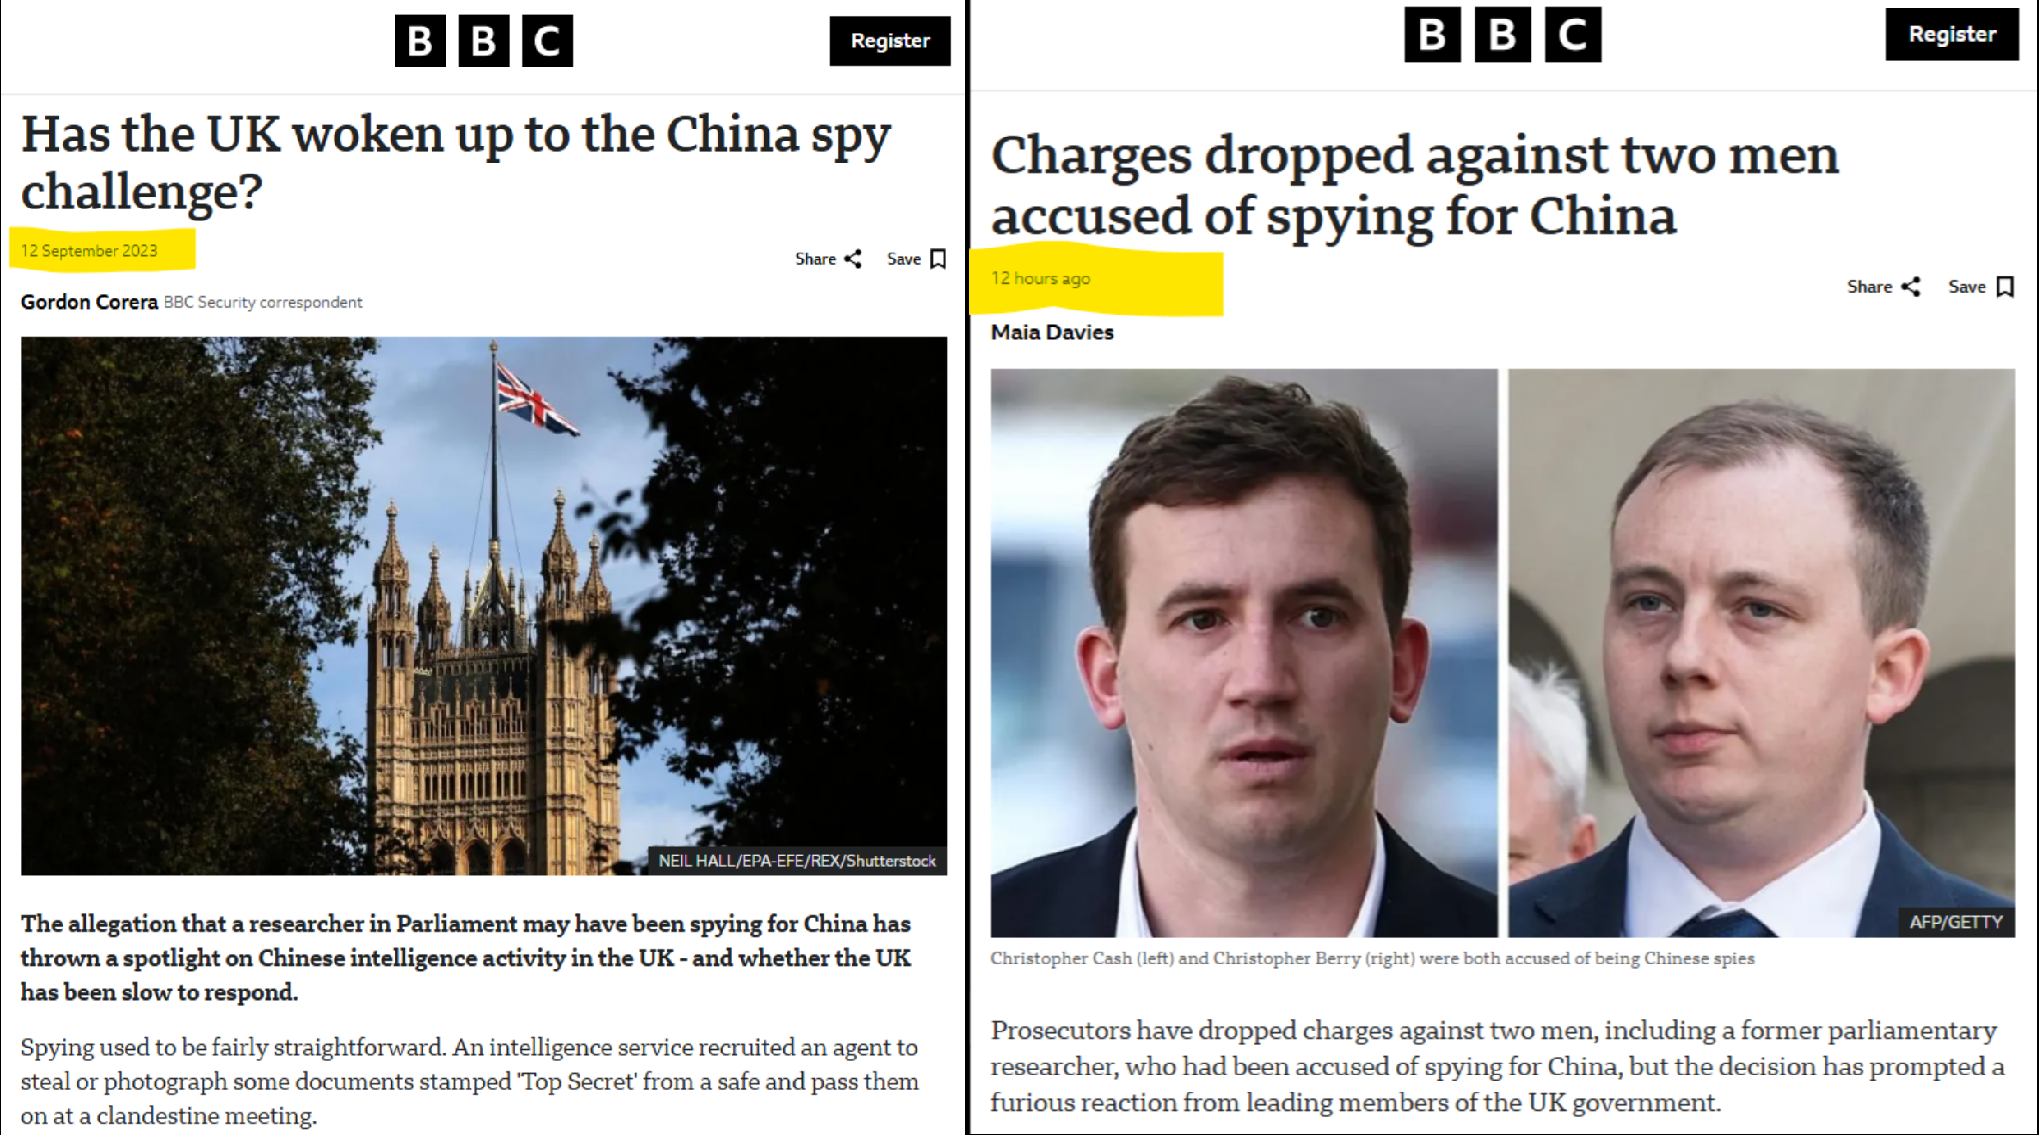This screenshot has width=2039, height=1135.
Task: Click the highlighted 12 September 2023 date
Action: [89, 251]
